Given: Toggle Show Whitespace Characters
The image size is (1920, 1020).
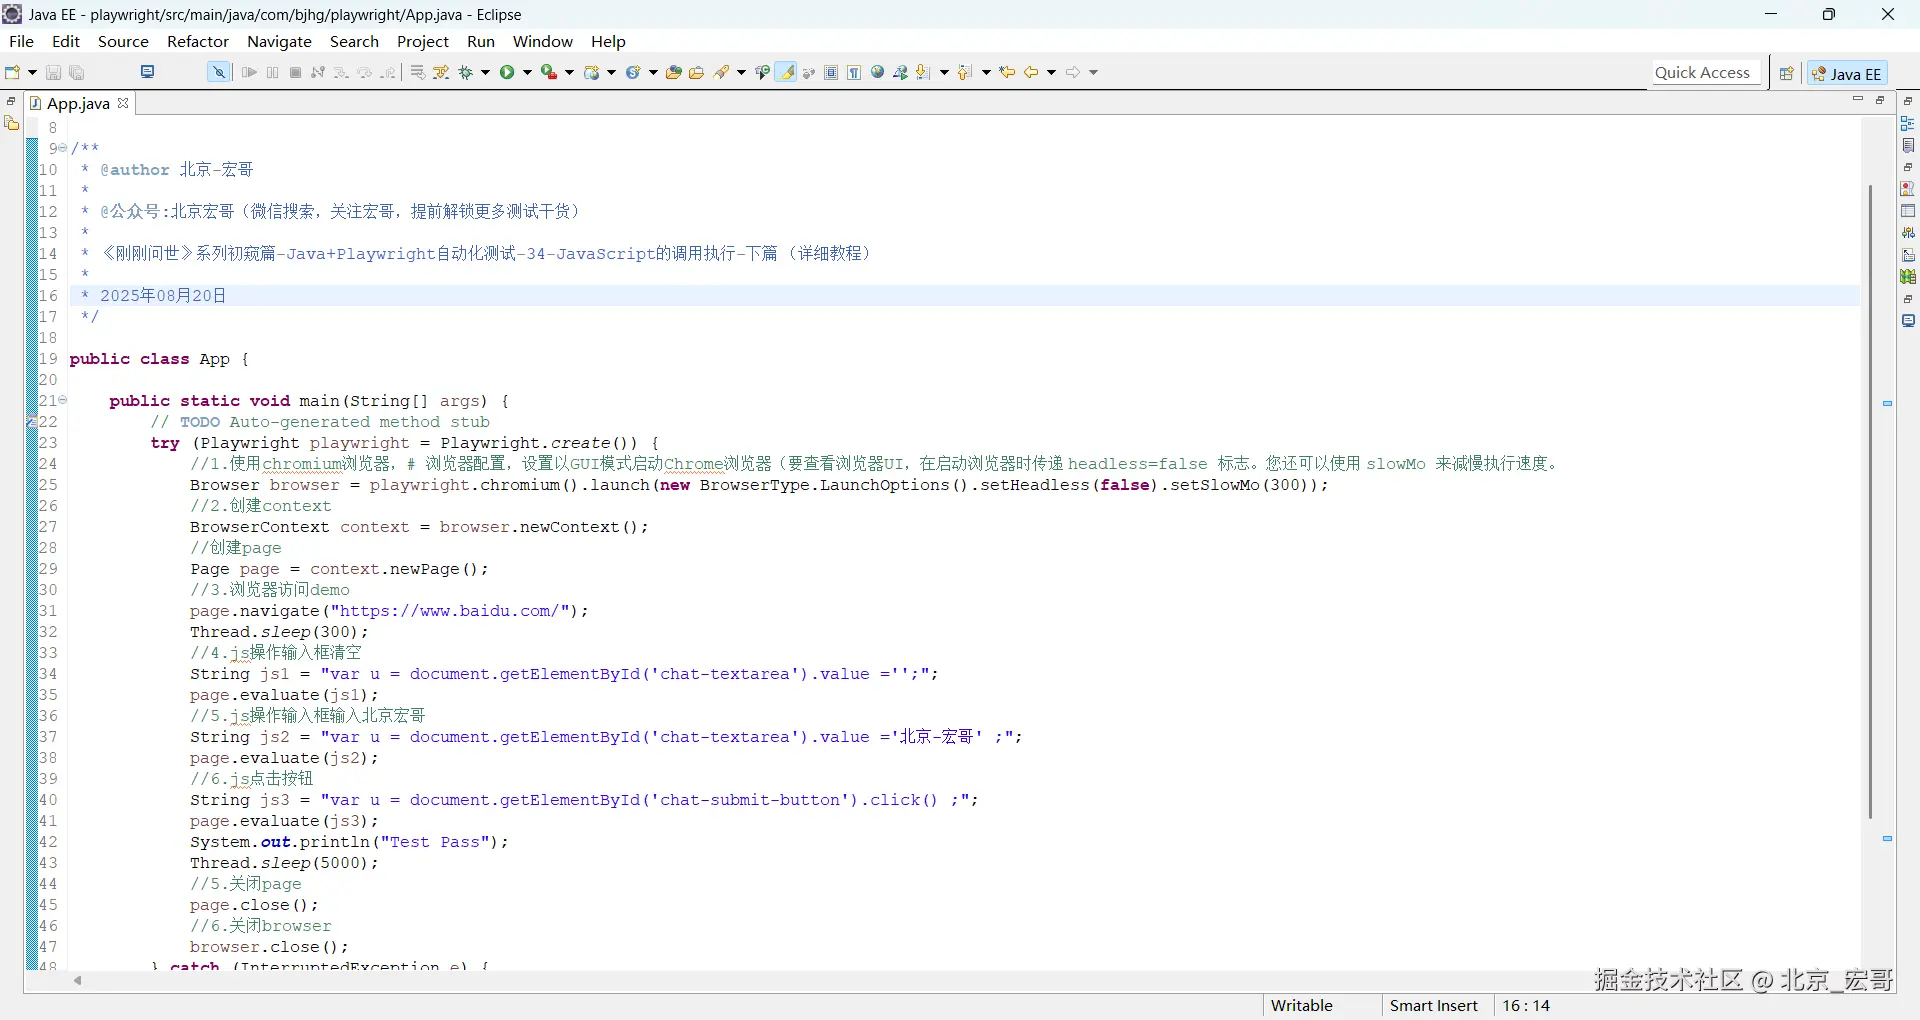Looking at the screenshot, I should pyautogui.click(x=854, y=72).
